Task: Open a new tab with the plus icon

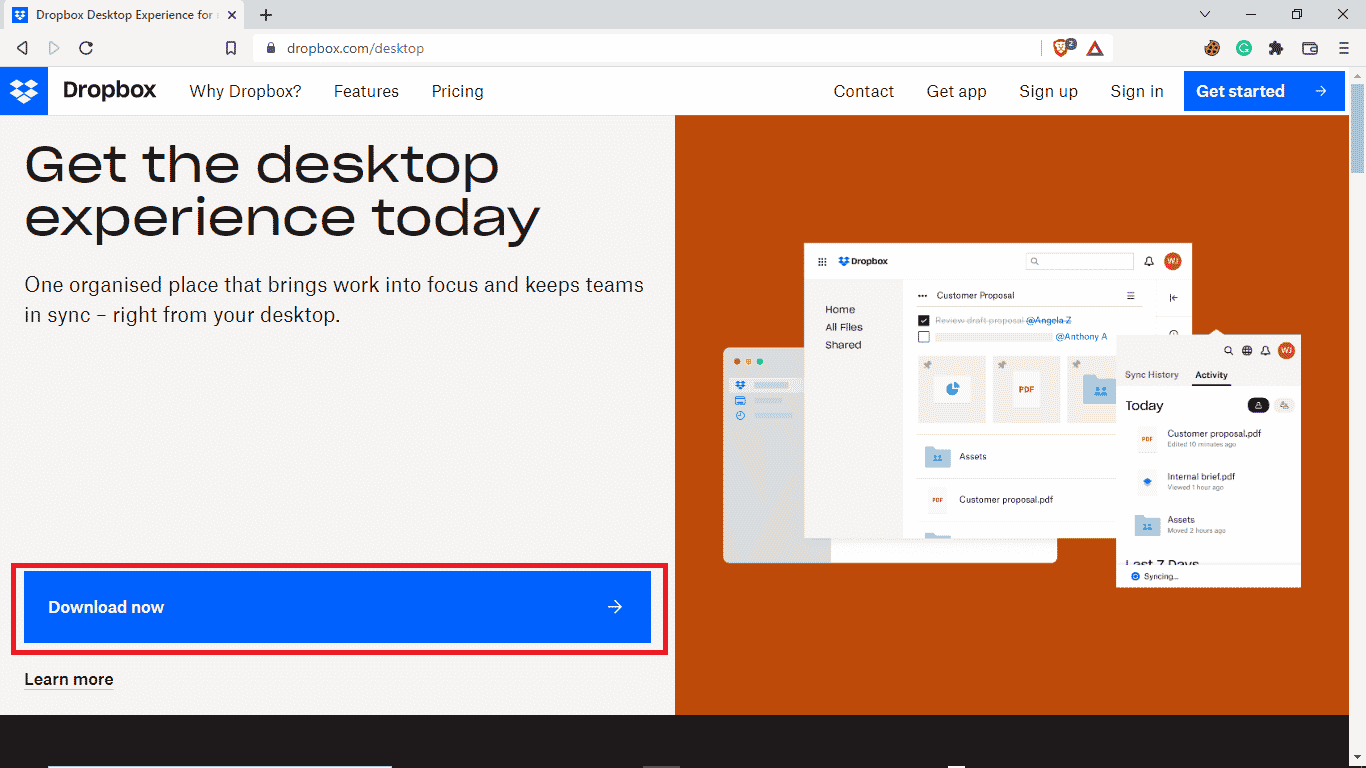Action: pos(266,15)
